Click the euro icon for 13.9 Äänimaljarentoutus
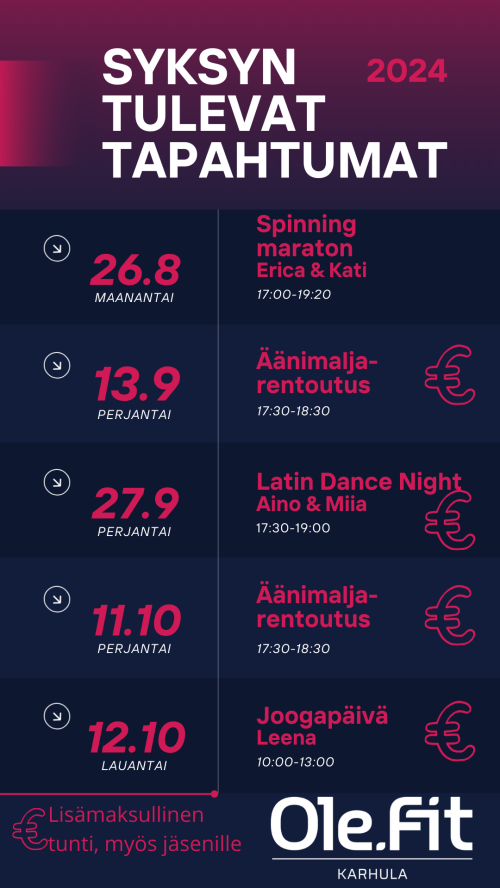Image resolution: width=500 pixels, height=888 pixels. click(x=450, y=375)
